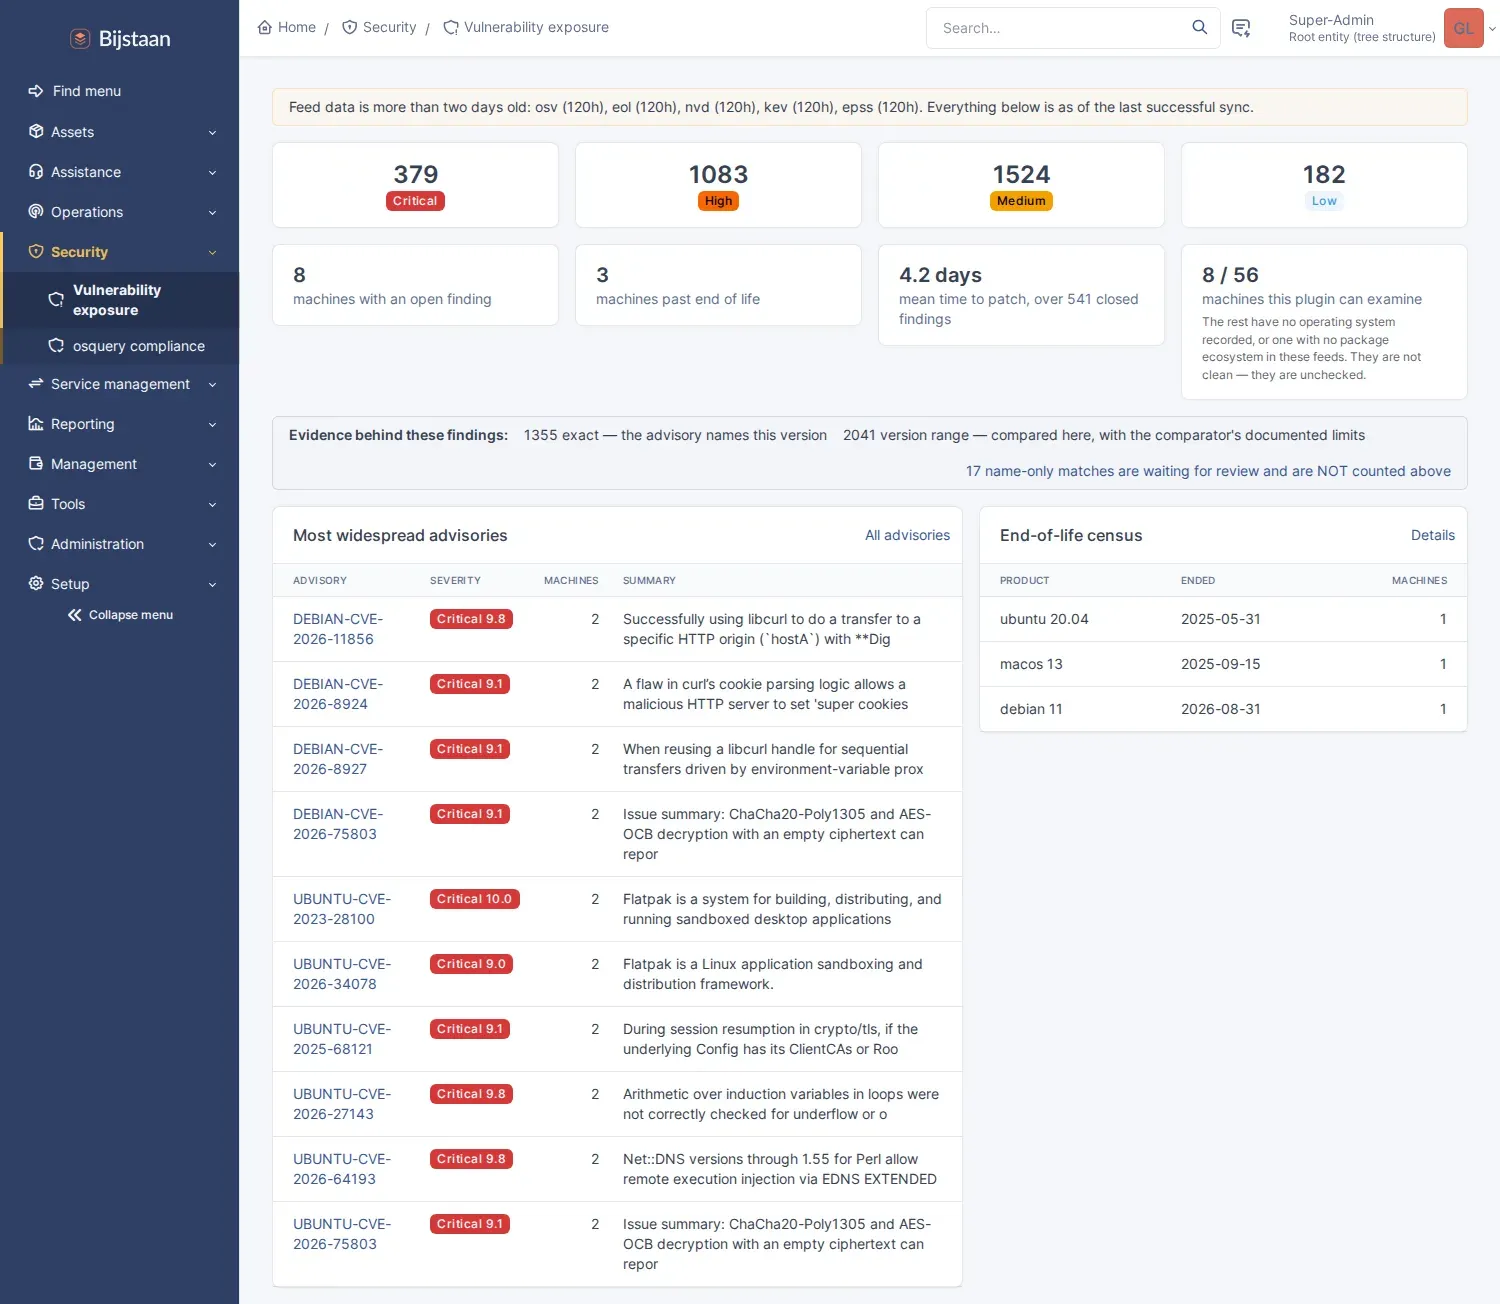Click the Assistance headset icon

point(36,172)
